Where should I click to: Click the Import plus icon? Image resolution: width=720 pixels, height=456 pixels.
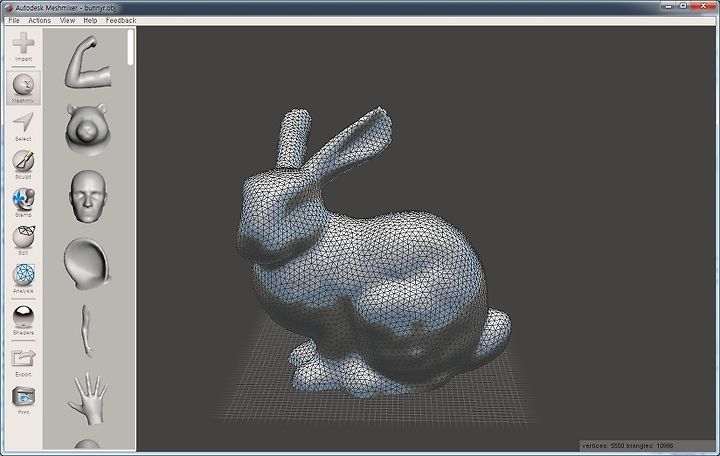click(x=23, y=43)
